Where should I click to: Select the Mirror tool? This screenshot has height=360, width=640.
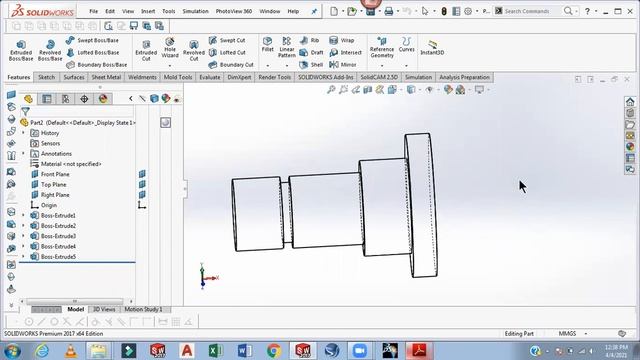[343, 64]
